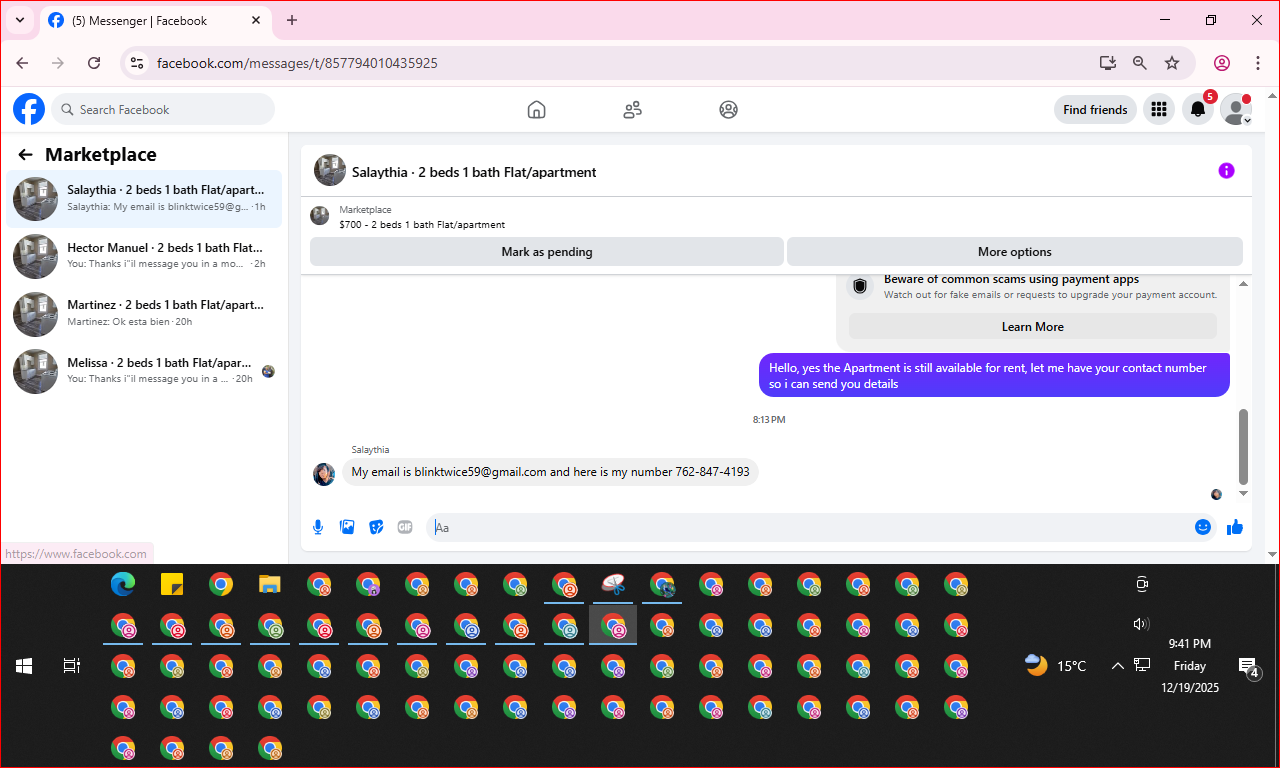The height and width of the screenshot is (768, 1280).
Task: Click the Search Facebook field
Action: coord(163,110)
